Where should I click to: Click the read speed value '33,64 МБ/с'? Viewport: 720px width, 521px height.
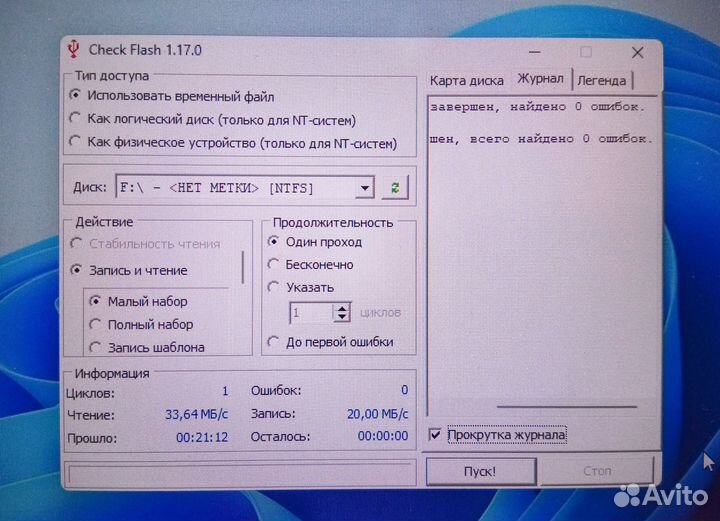point(197,414)
